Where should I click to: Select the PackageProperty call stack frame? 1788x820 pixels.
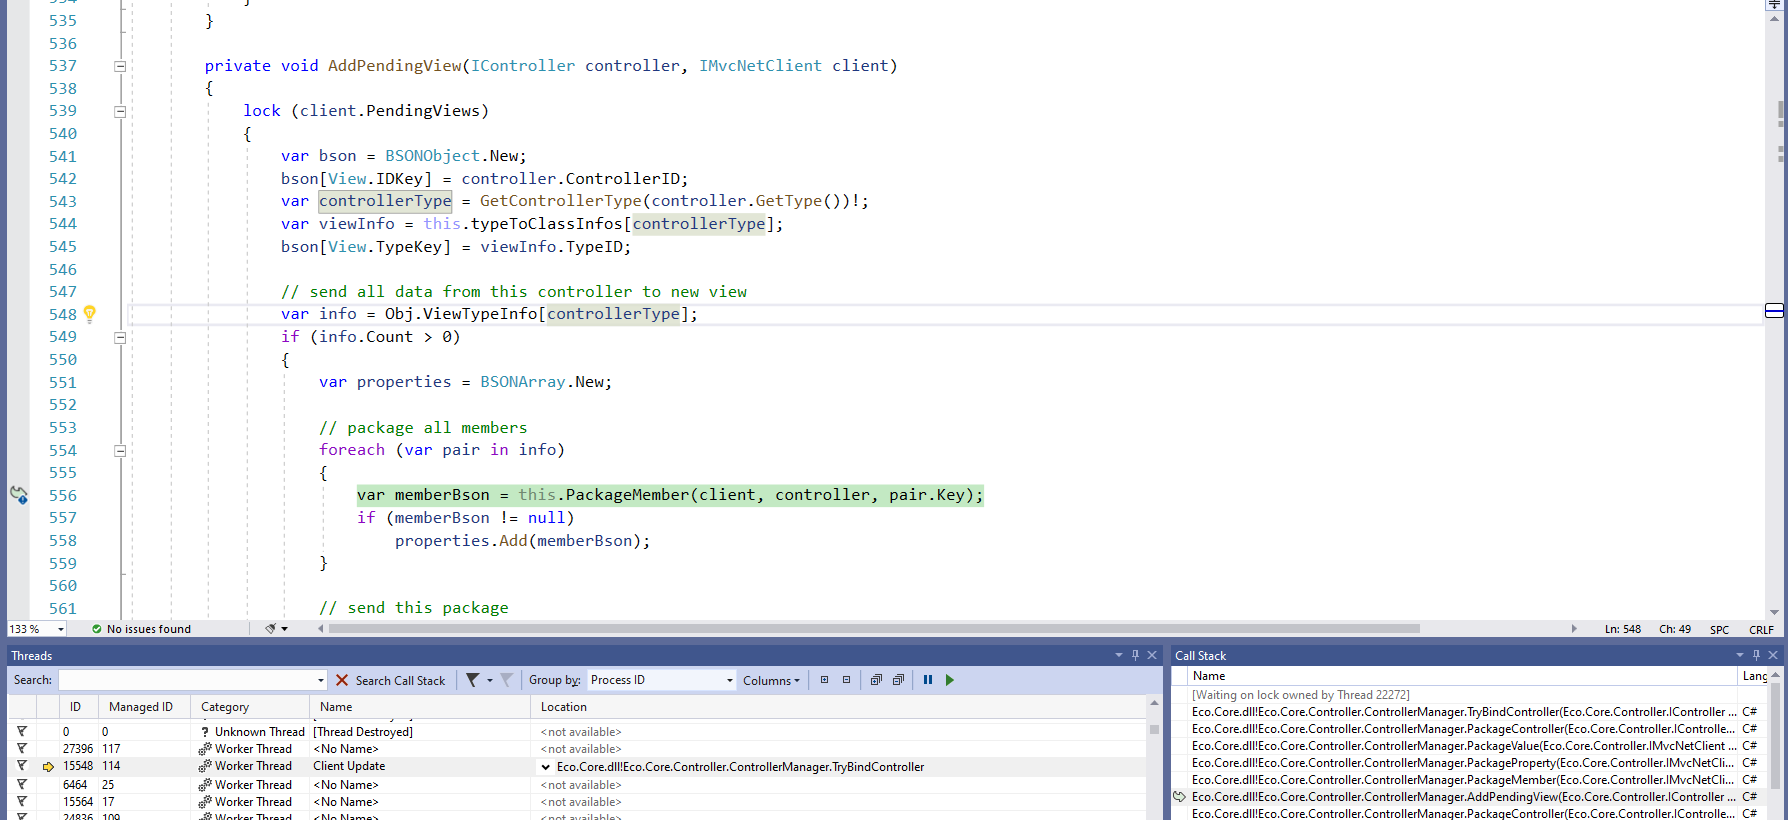(1464, 763)
